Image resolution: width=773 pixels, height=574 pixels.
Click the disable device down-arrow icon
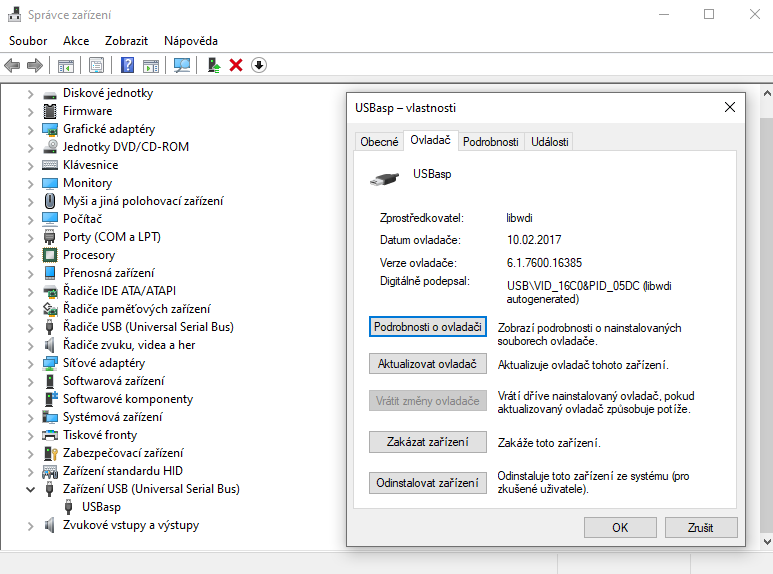click(x=259, y=66)
